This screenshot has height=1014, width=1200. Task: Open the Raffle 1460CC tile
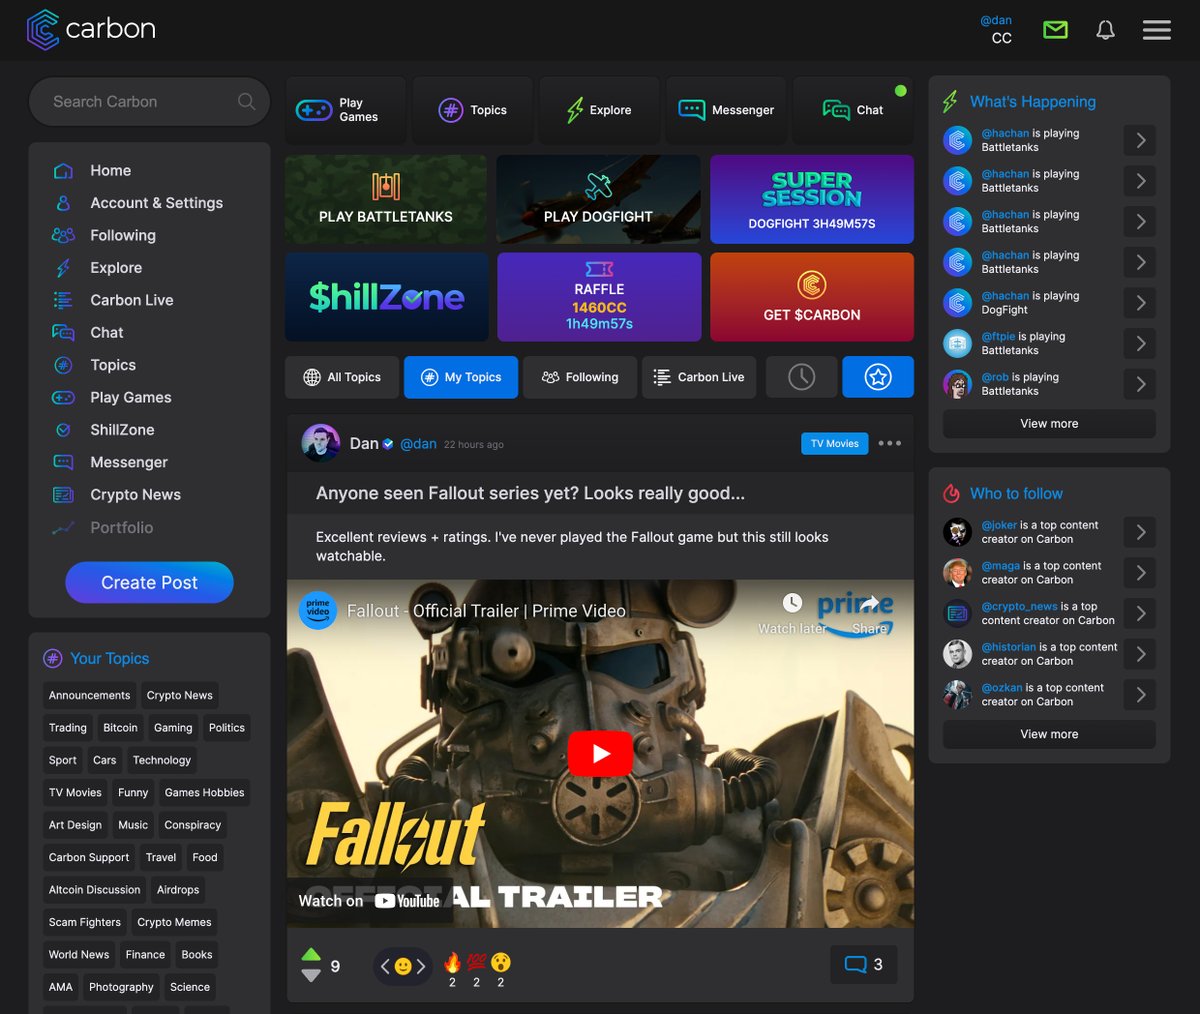pyautogui.click(x=598, y=297)
